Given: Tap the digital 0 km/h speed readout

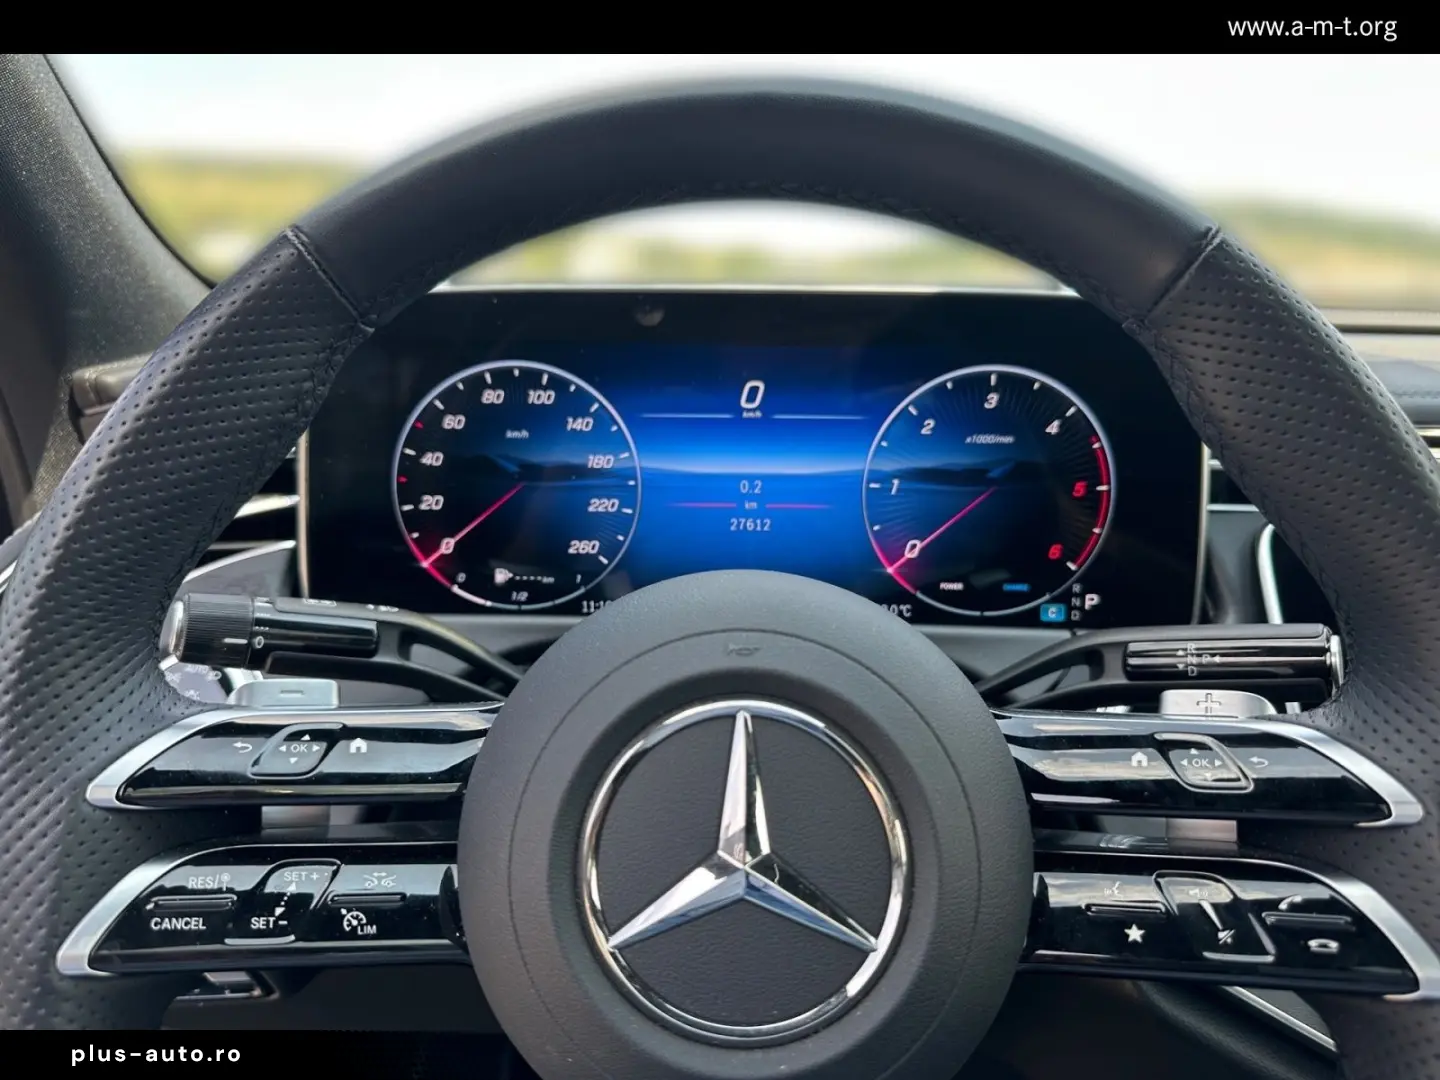Looking at the screenshot, I should pos(752,394).
